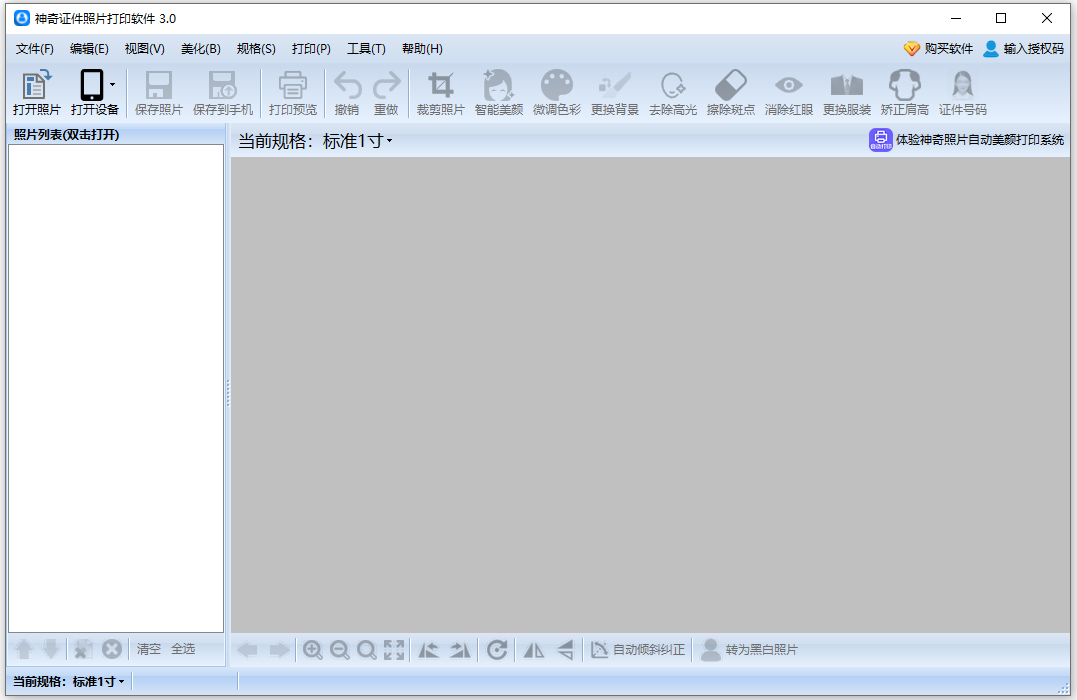Viewport: 1077px width, 700px height.
Task: Click the 微调色彩 color adjustment icon
Action: 557,91
